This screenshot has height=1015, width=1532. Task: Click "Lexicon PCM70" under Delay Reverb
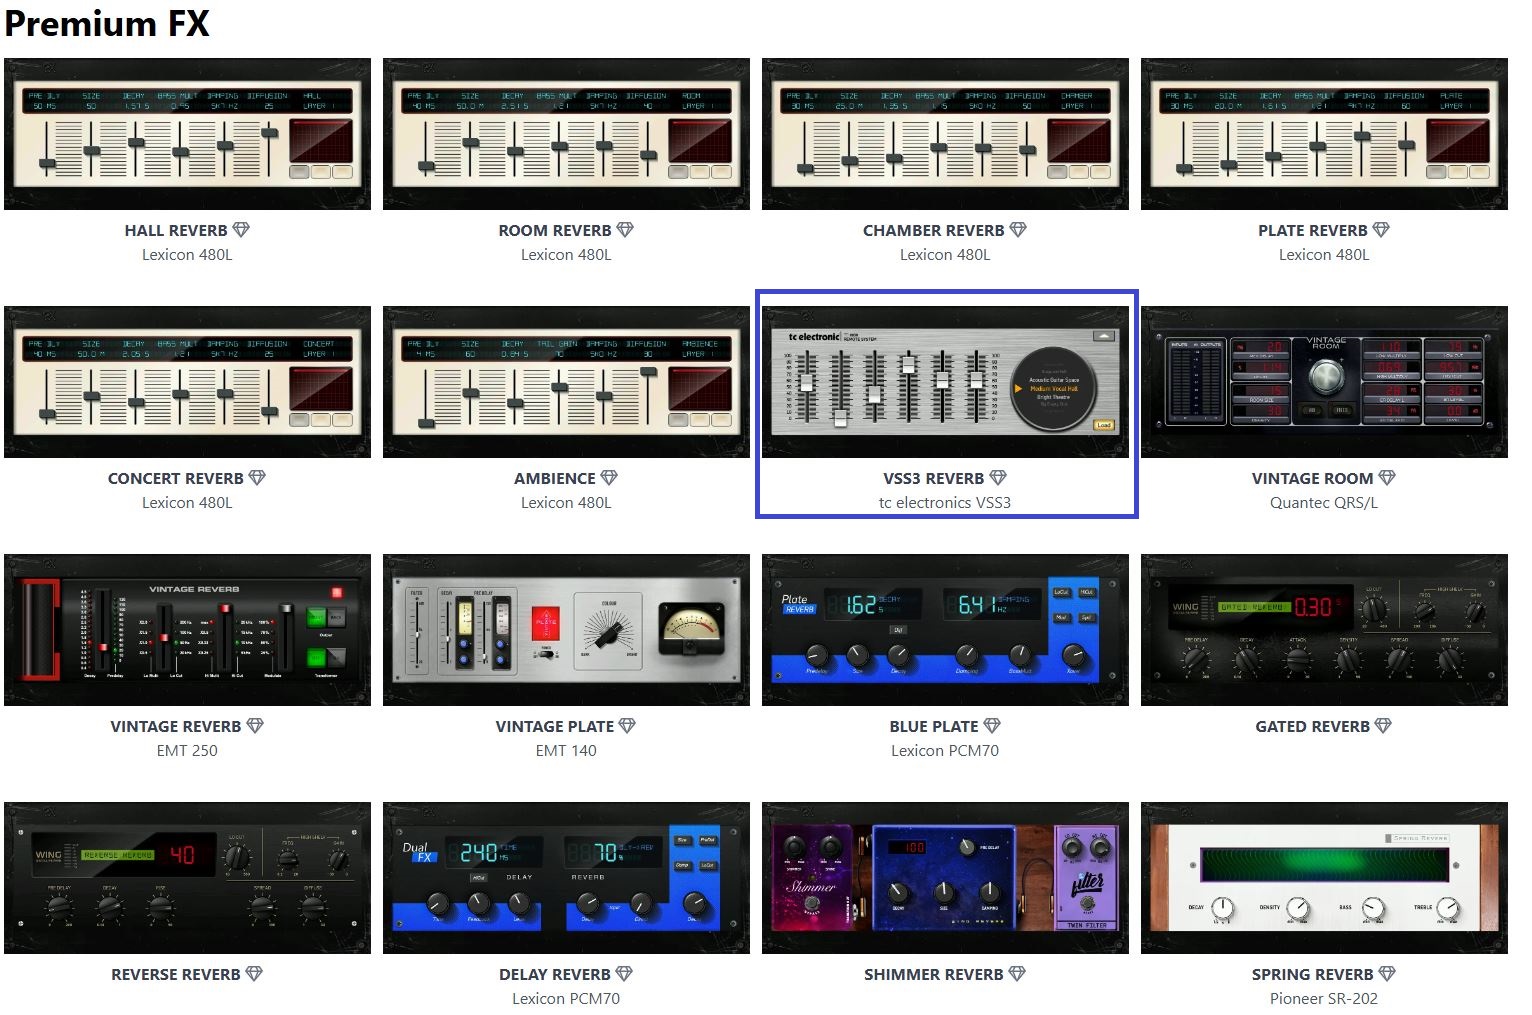pyautogui.click(x=566, y=999)
